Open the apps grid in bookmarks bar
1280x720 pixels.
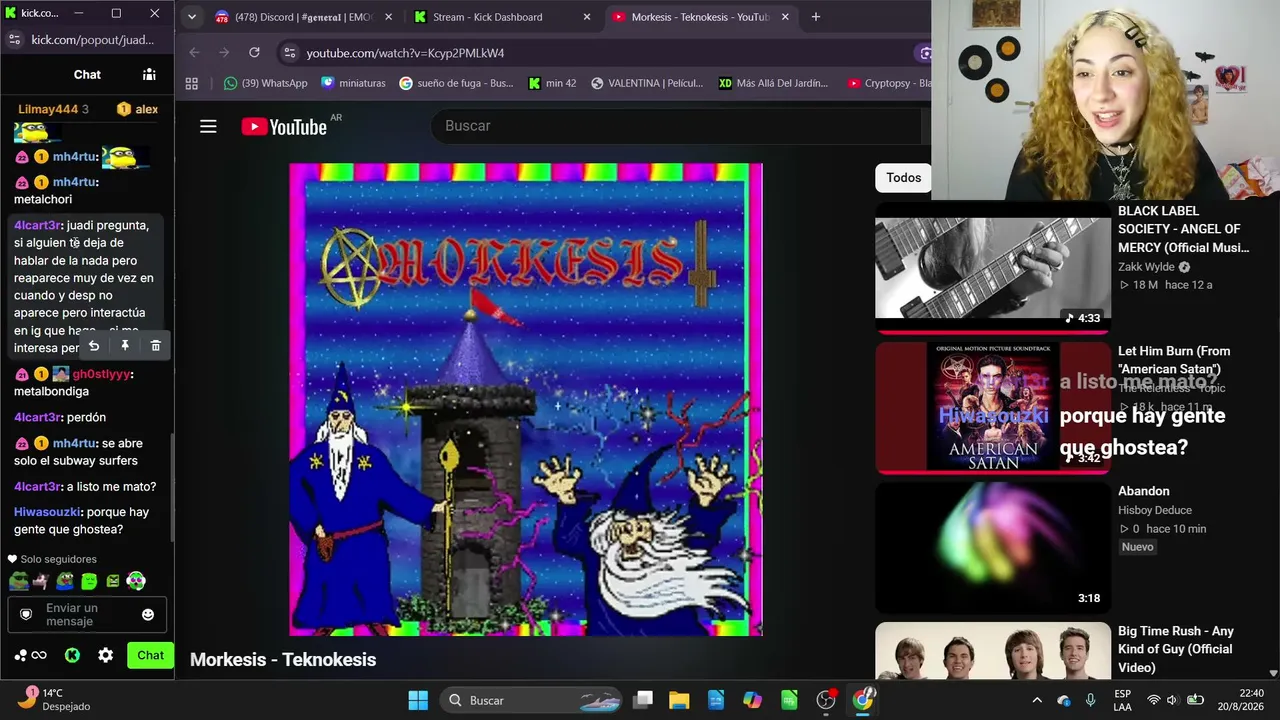point(192,83)
